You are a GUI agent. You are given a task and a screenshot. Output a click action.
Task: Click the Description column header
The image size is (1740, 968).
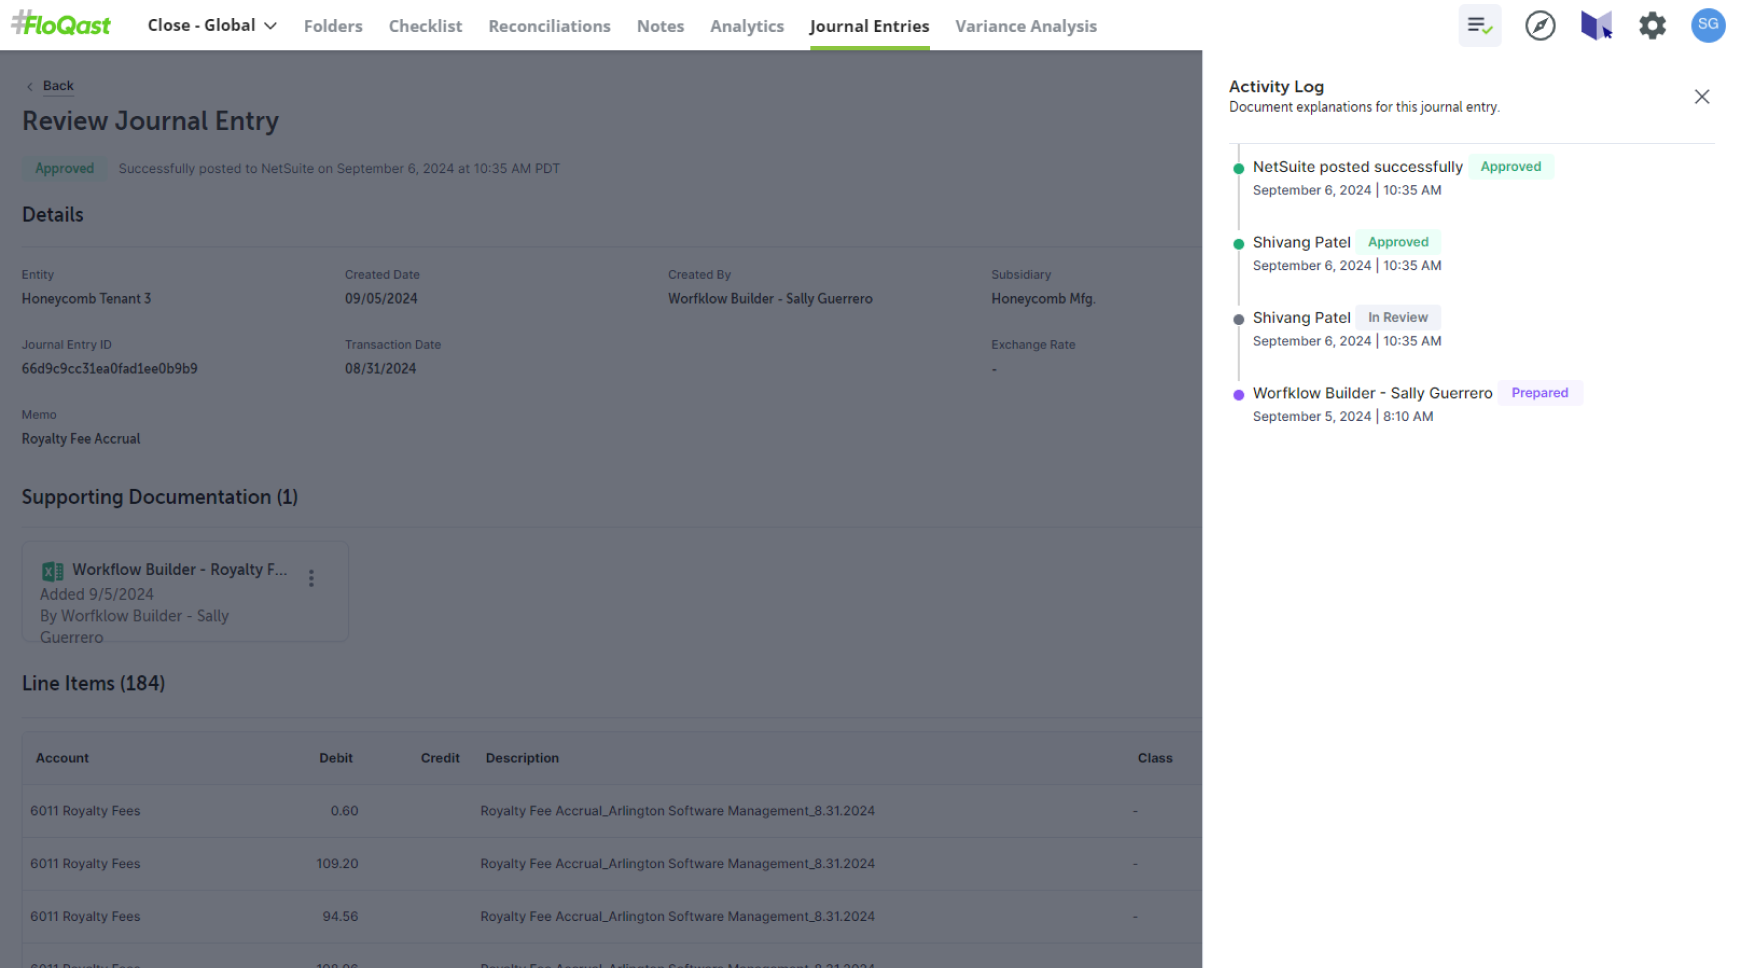[x=522, y=758]
